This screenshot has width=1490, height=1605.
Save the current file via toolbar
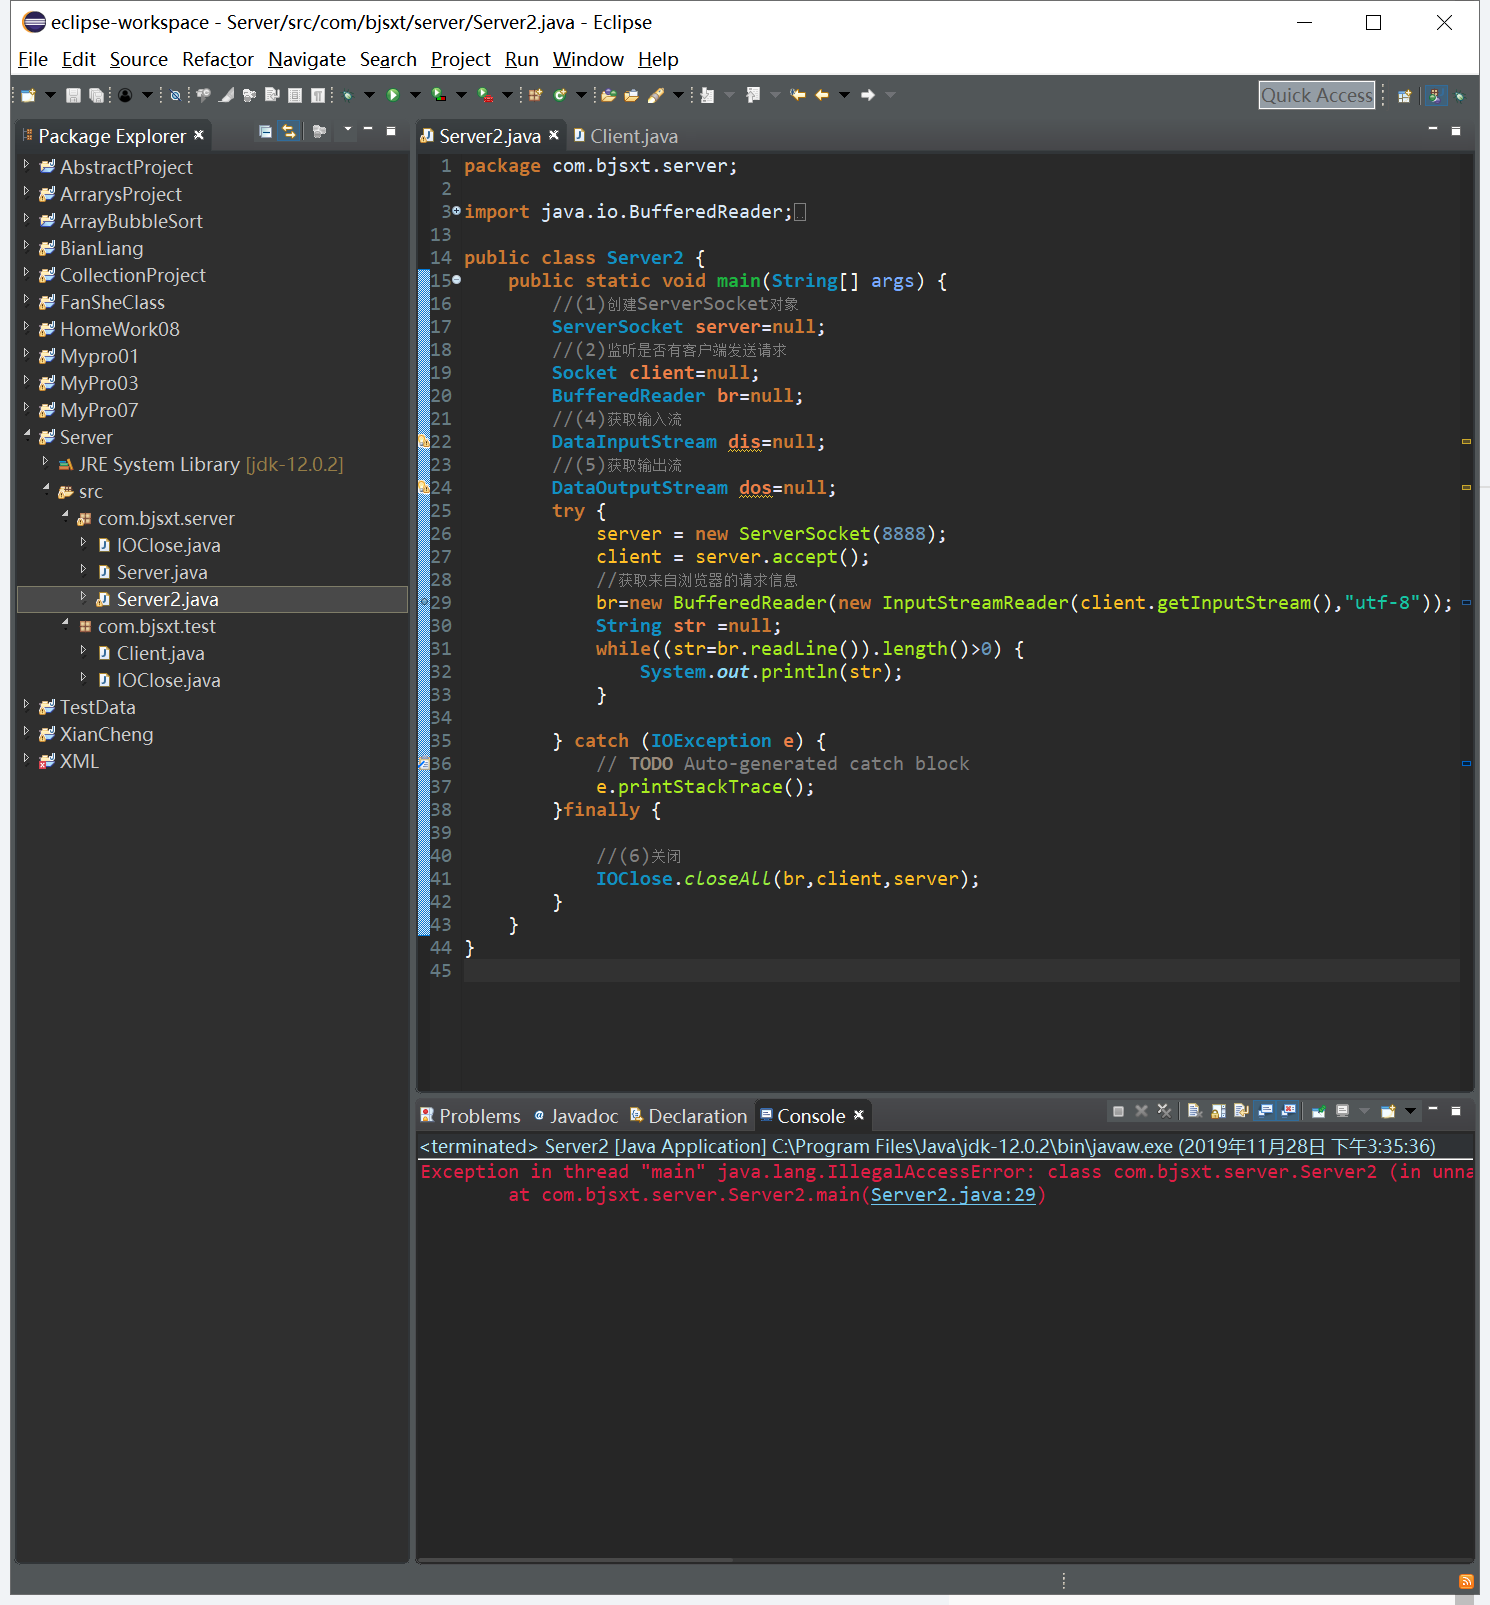[x=73, y=95]
